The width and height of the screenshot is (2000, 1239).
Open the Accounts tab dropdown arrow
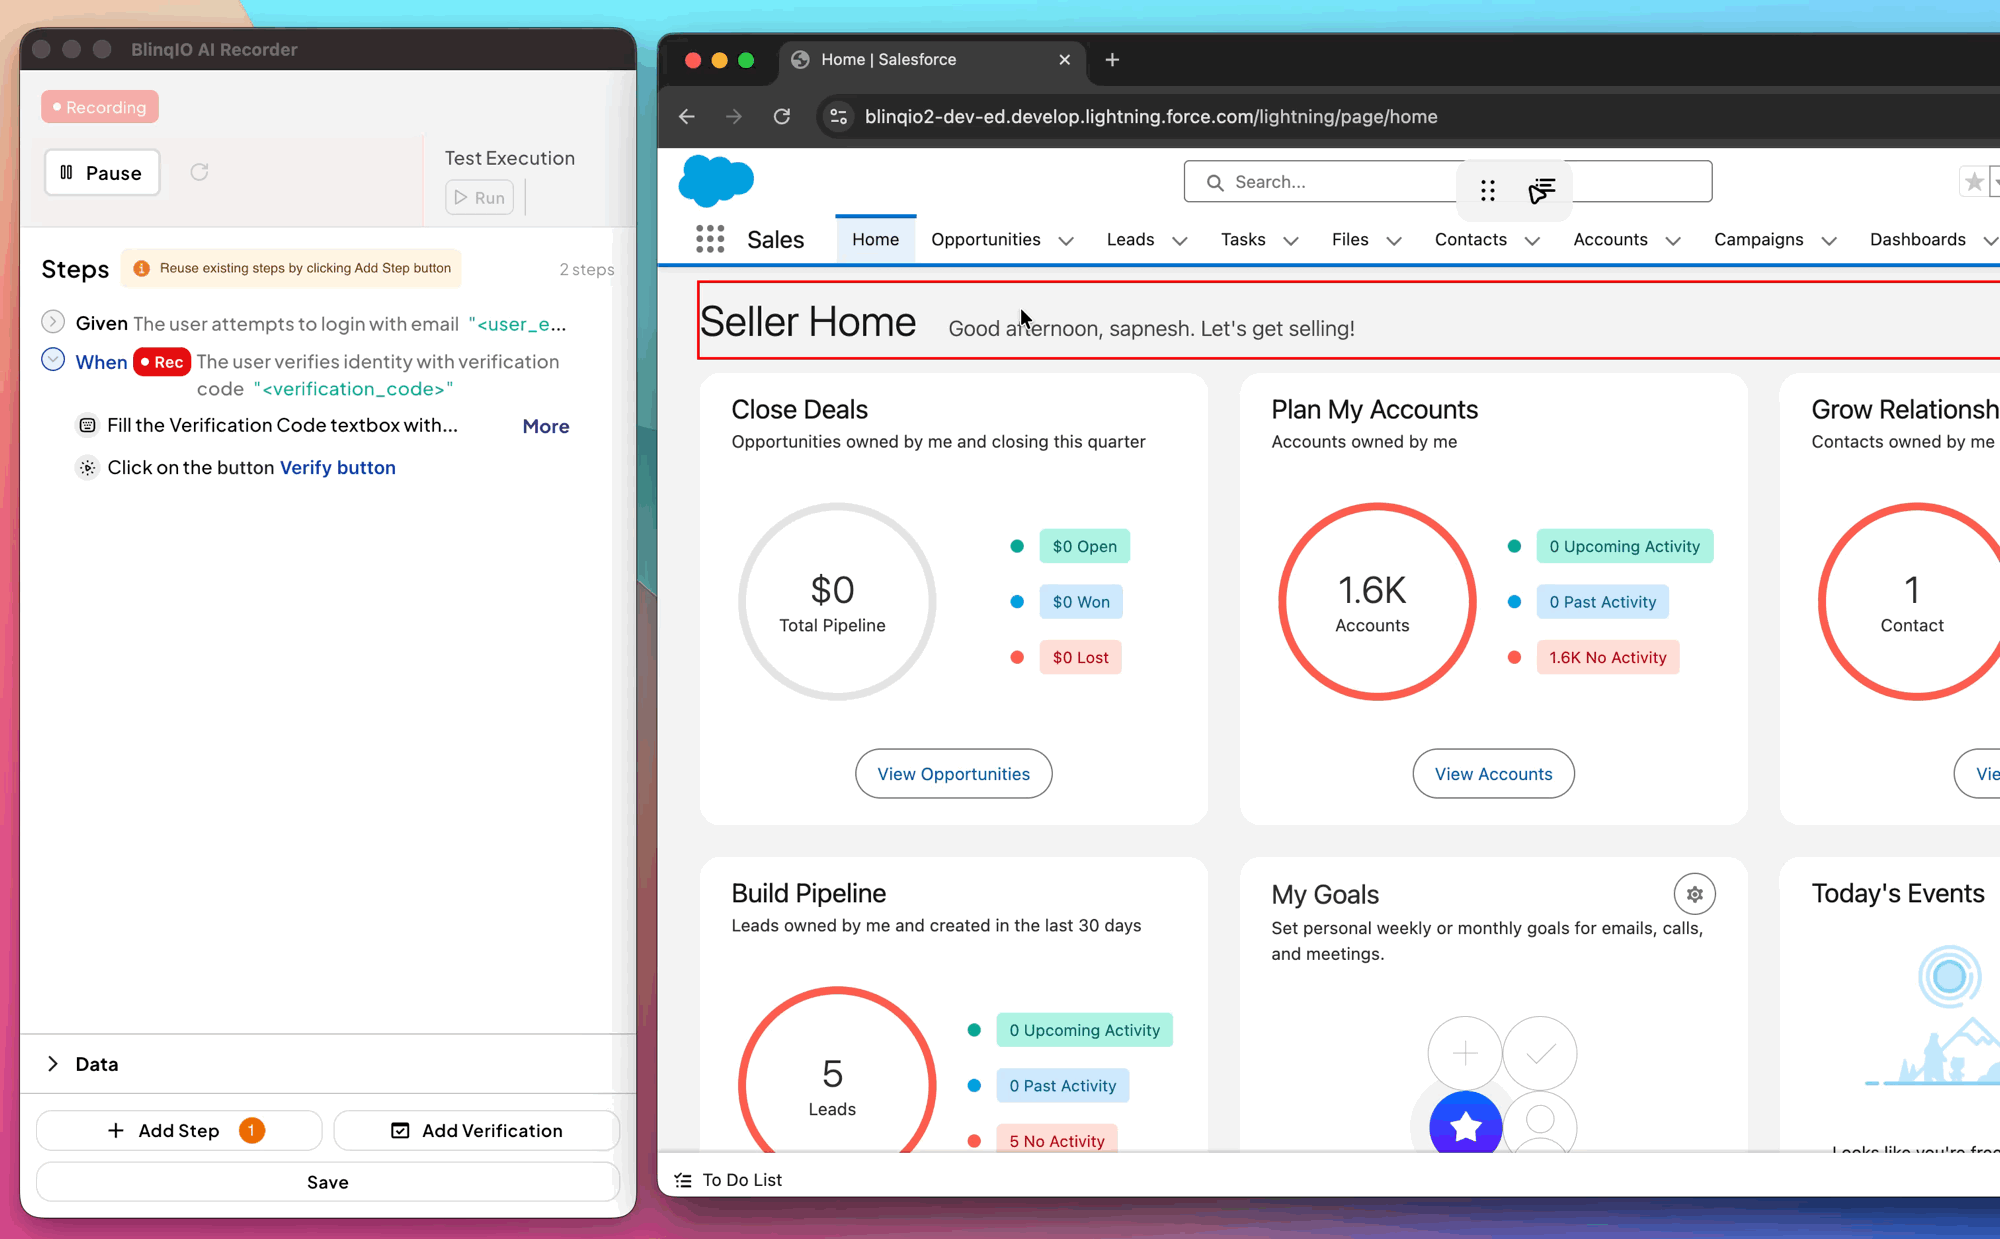click(1673, 241)
